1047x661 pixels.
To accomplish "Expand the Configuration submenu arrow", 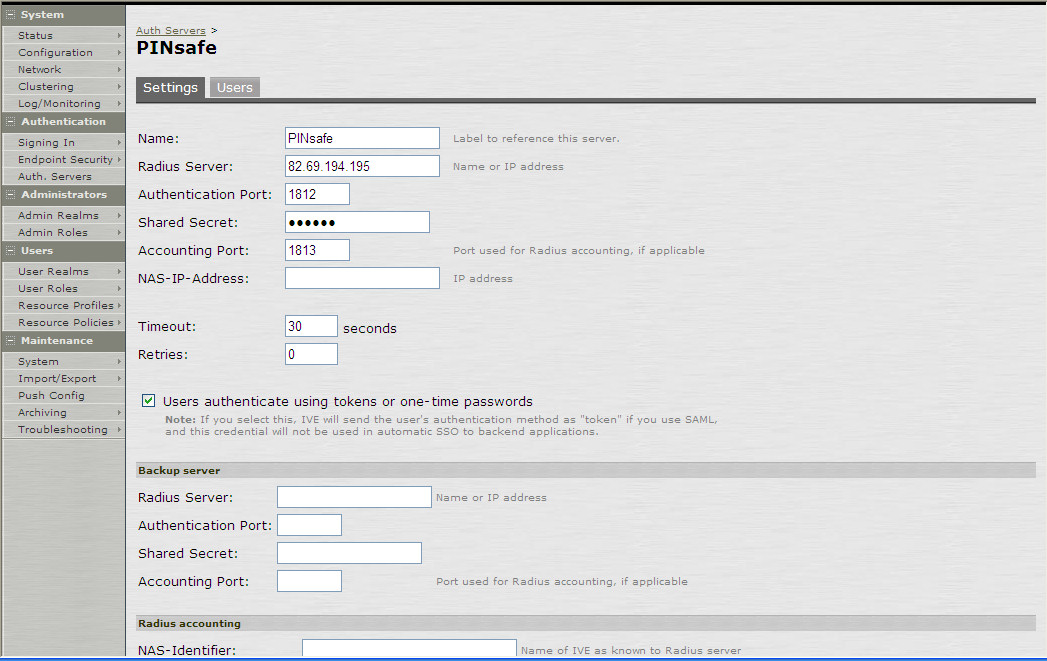I will (x=119, y=52).
